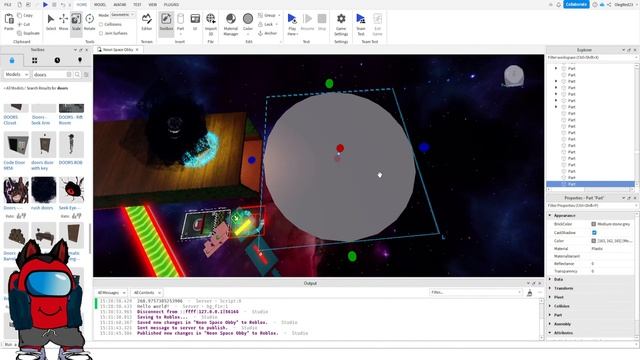Click the Toolbox search magnifier icon

tap(77, 75)
